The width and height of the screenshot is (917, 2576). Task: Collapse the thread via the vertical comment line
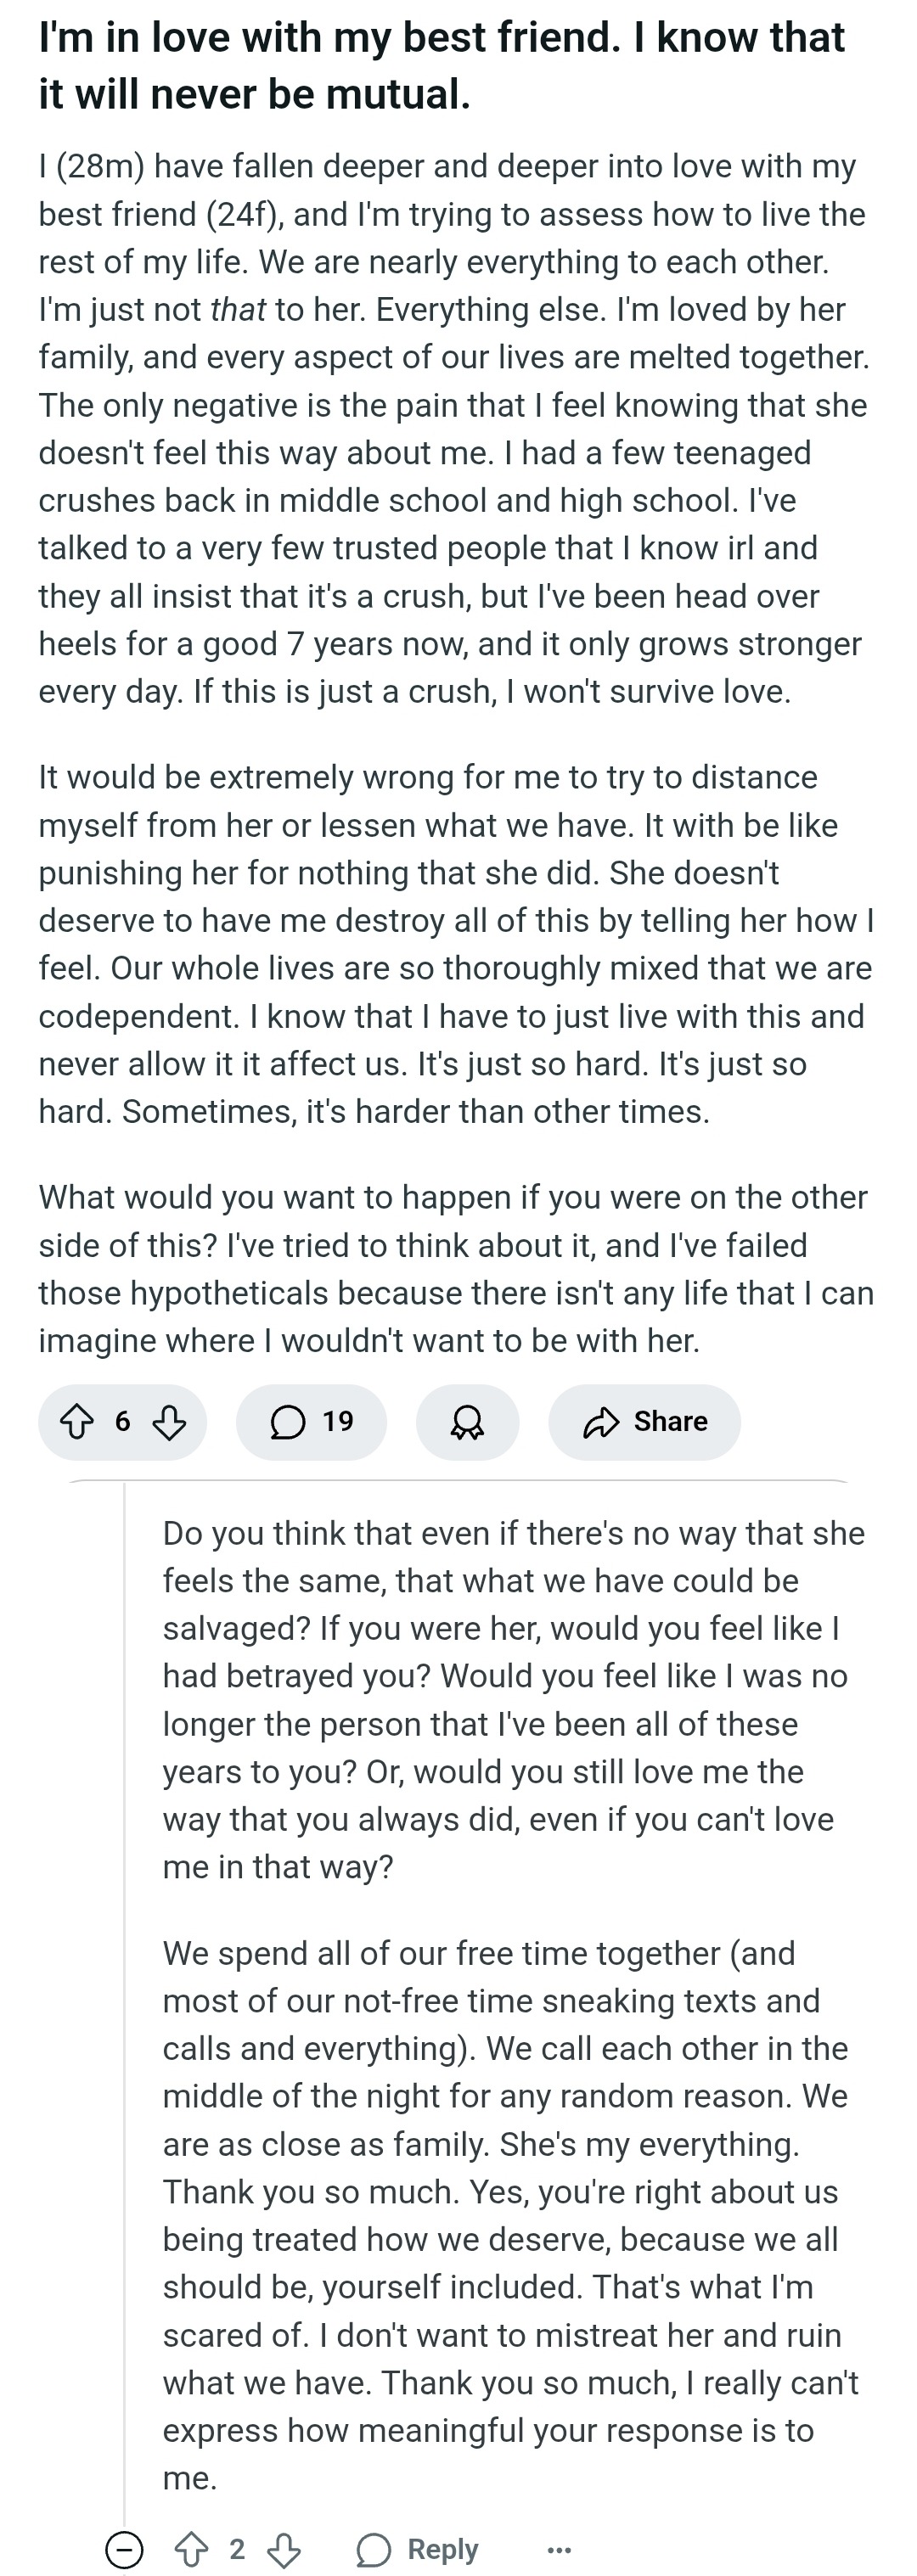click(x=124, y=2000)
